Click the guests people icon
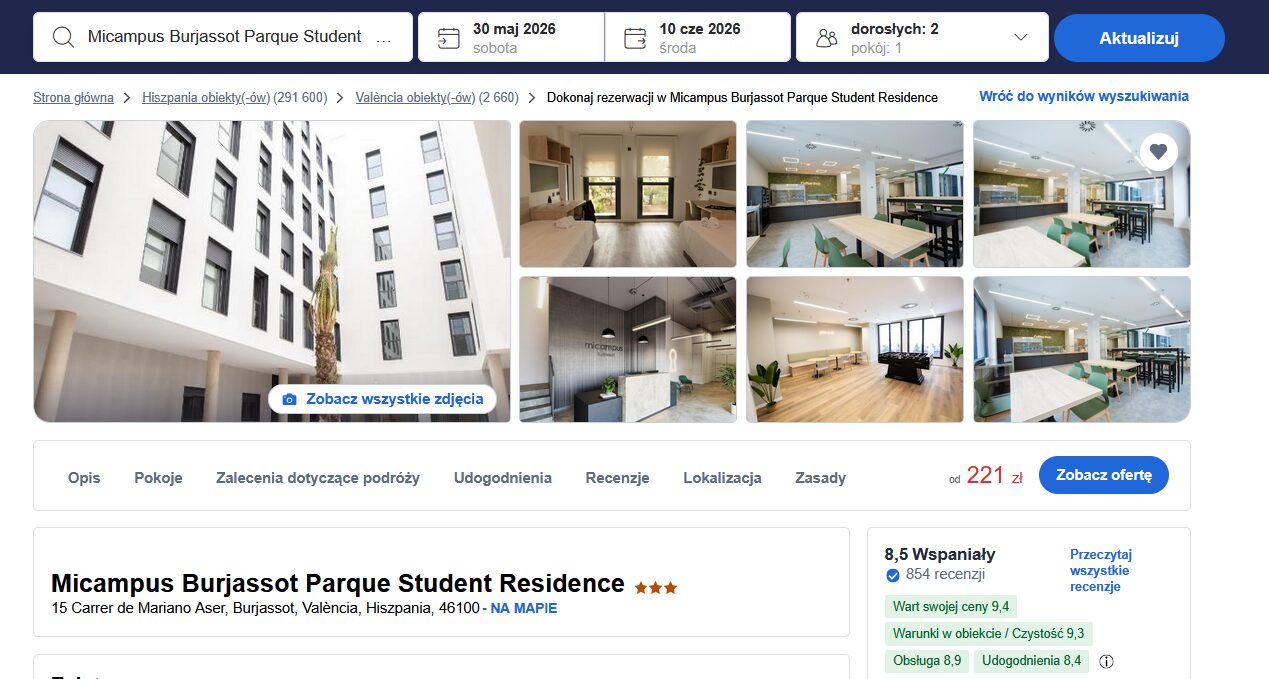 coord(826,38)
